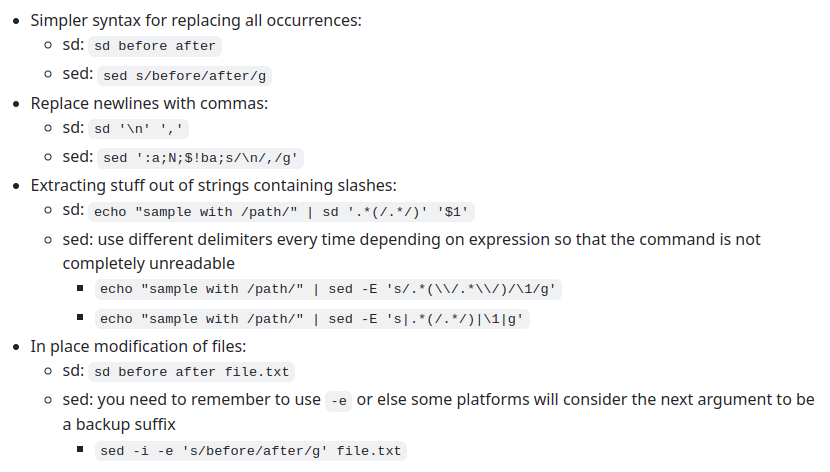Click 'Replace newlines with commas' heading text
The height and width of the screenshot is (472, 830).
149,103
